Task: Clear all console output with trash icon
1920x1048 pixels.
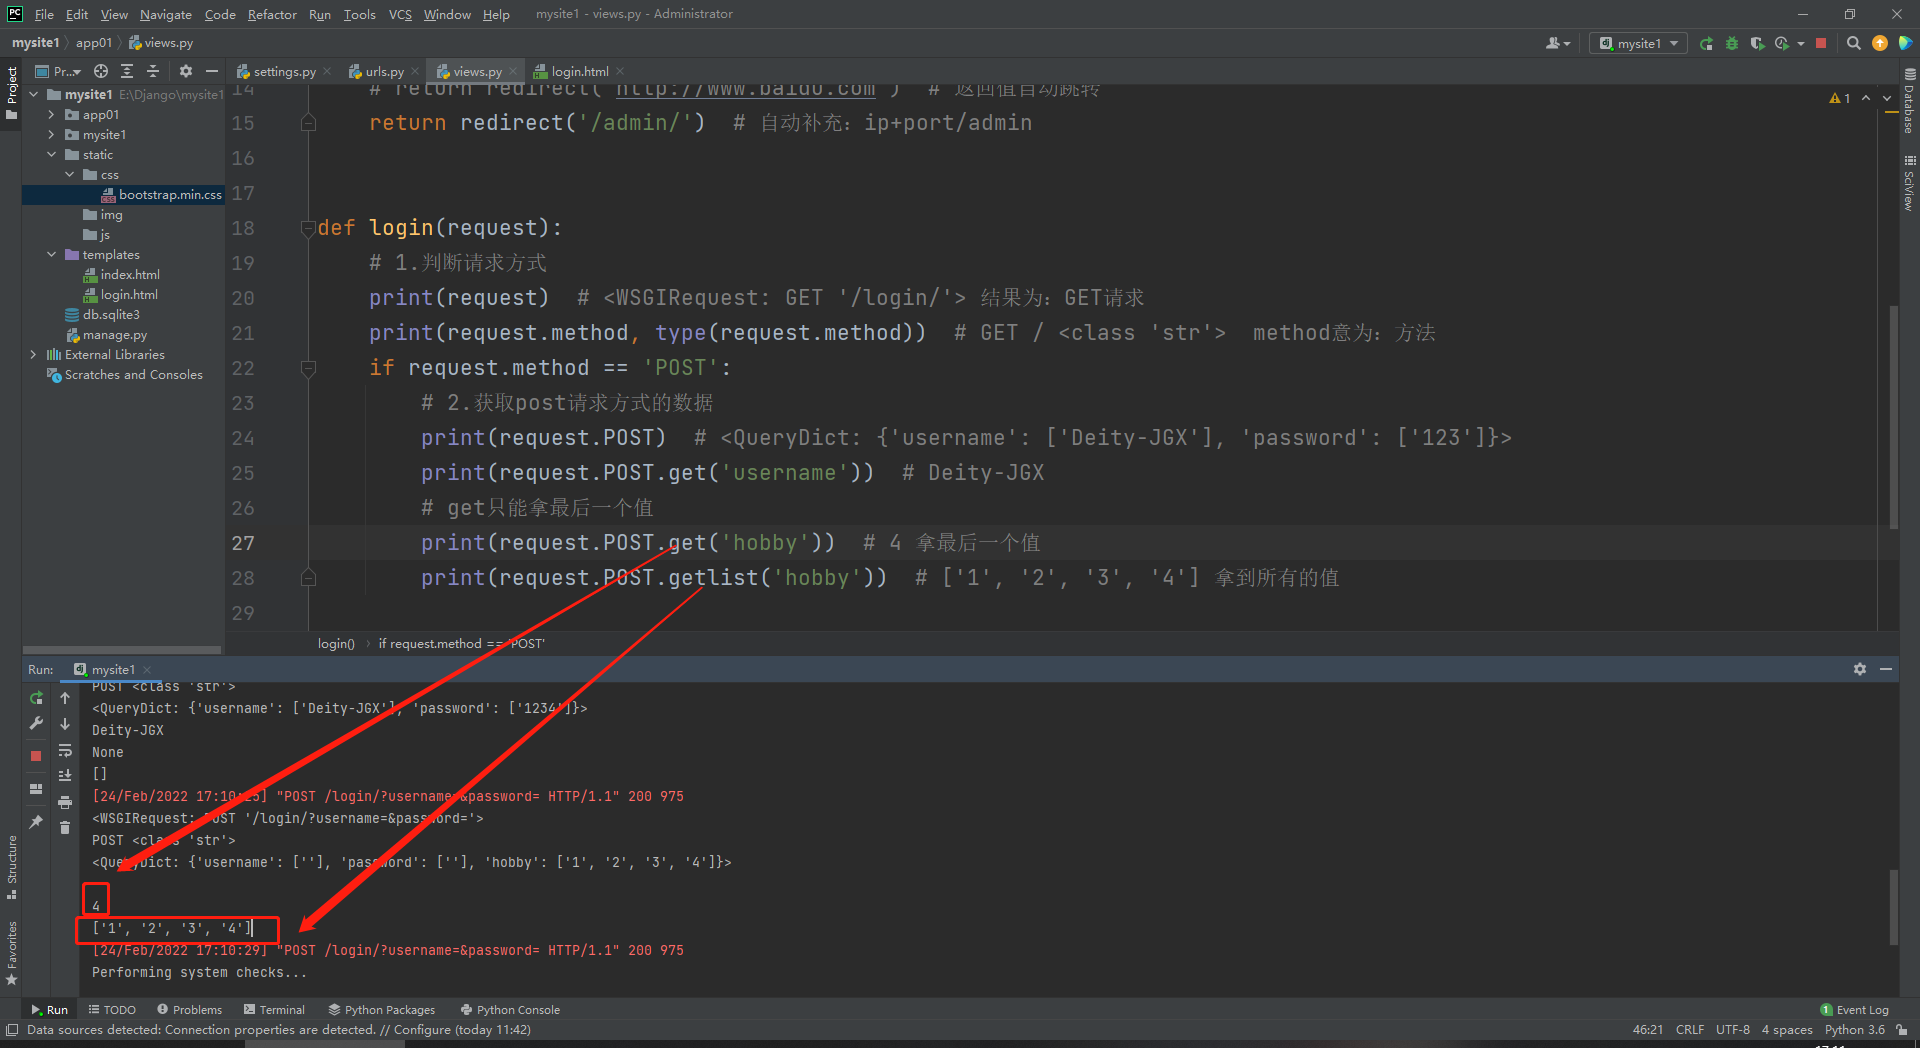Action: pos(65,827)
